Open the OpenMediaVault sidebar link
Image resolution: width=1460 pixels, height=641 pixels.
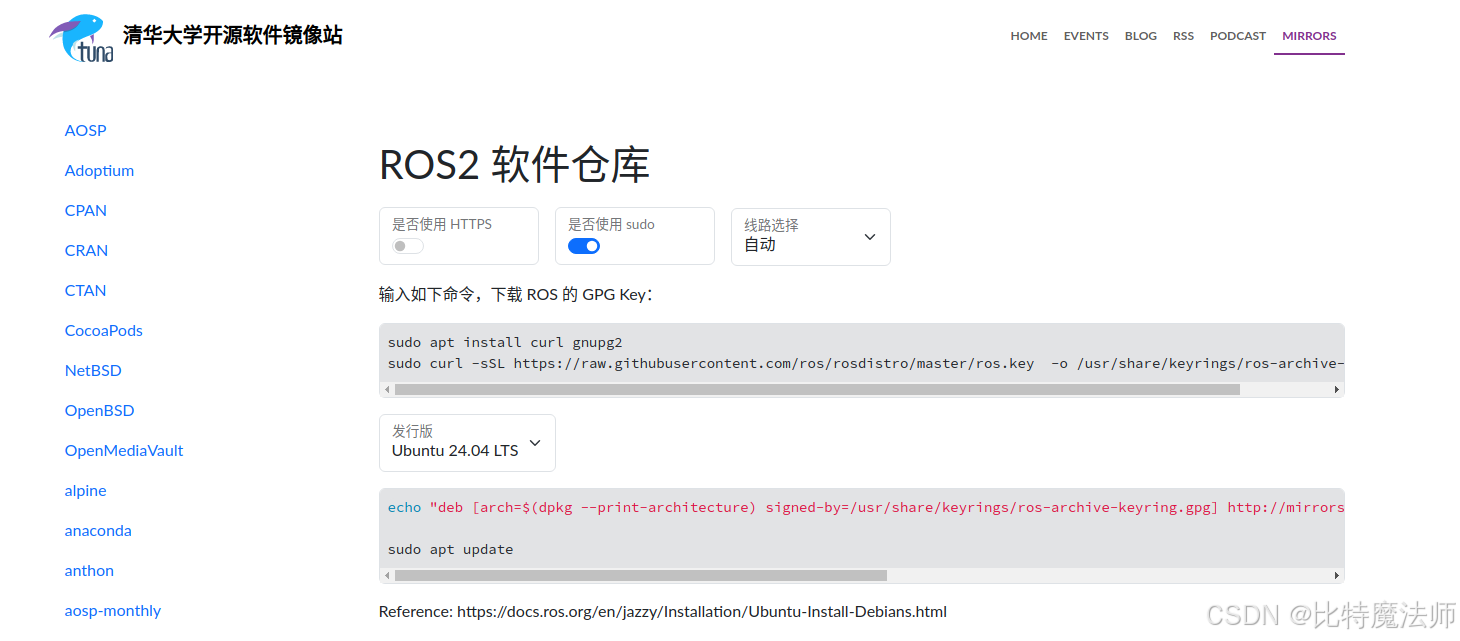pyautogui.click(x=124, y=451)
